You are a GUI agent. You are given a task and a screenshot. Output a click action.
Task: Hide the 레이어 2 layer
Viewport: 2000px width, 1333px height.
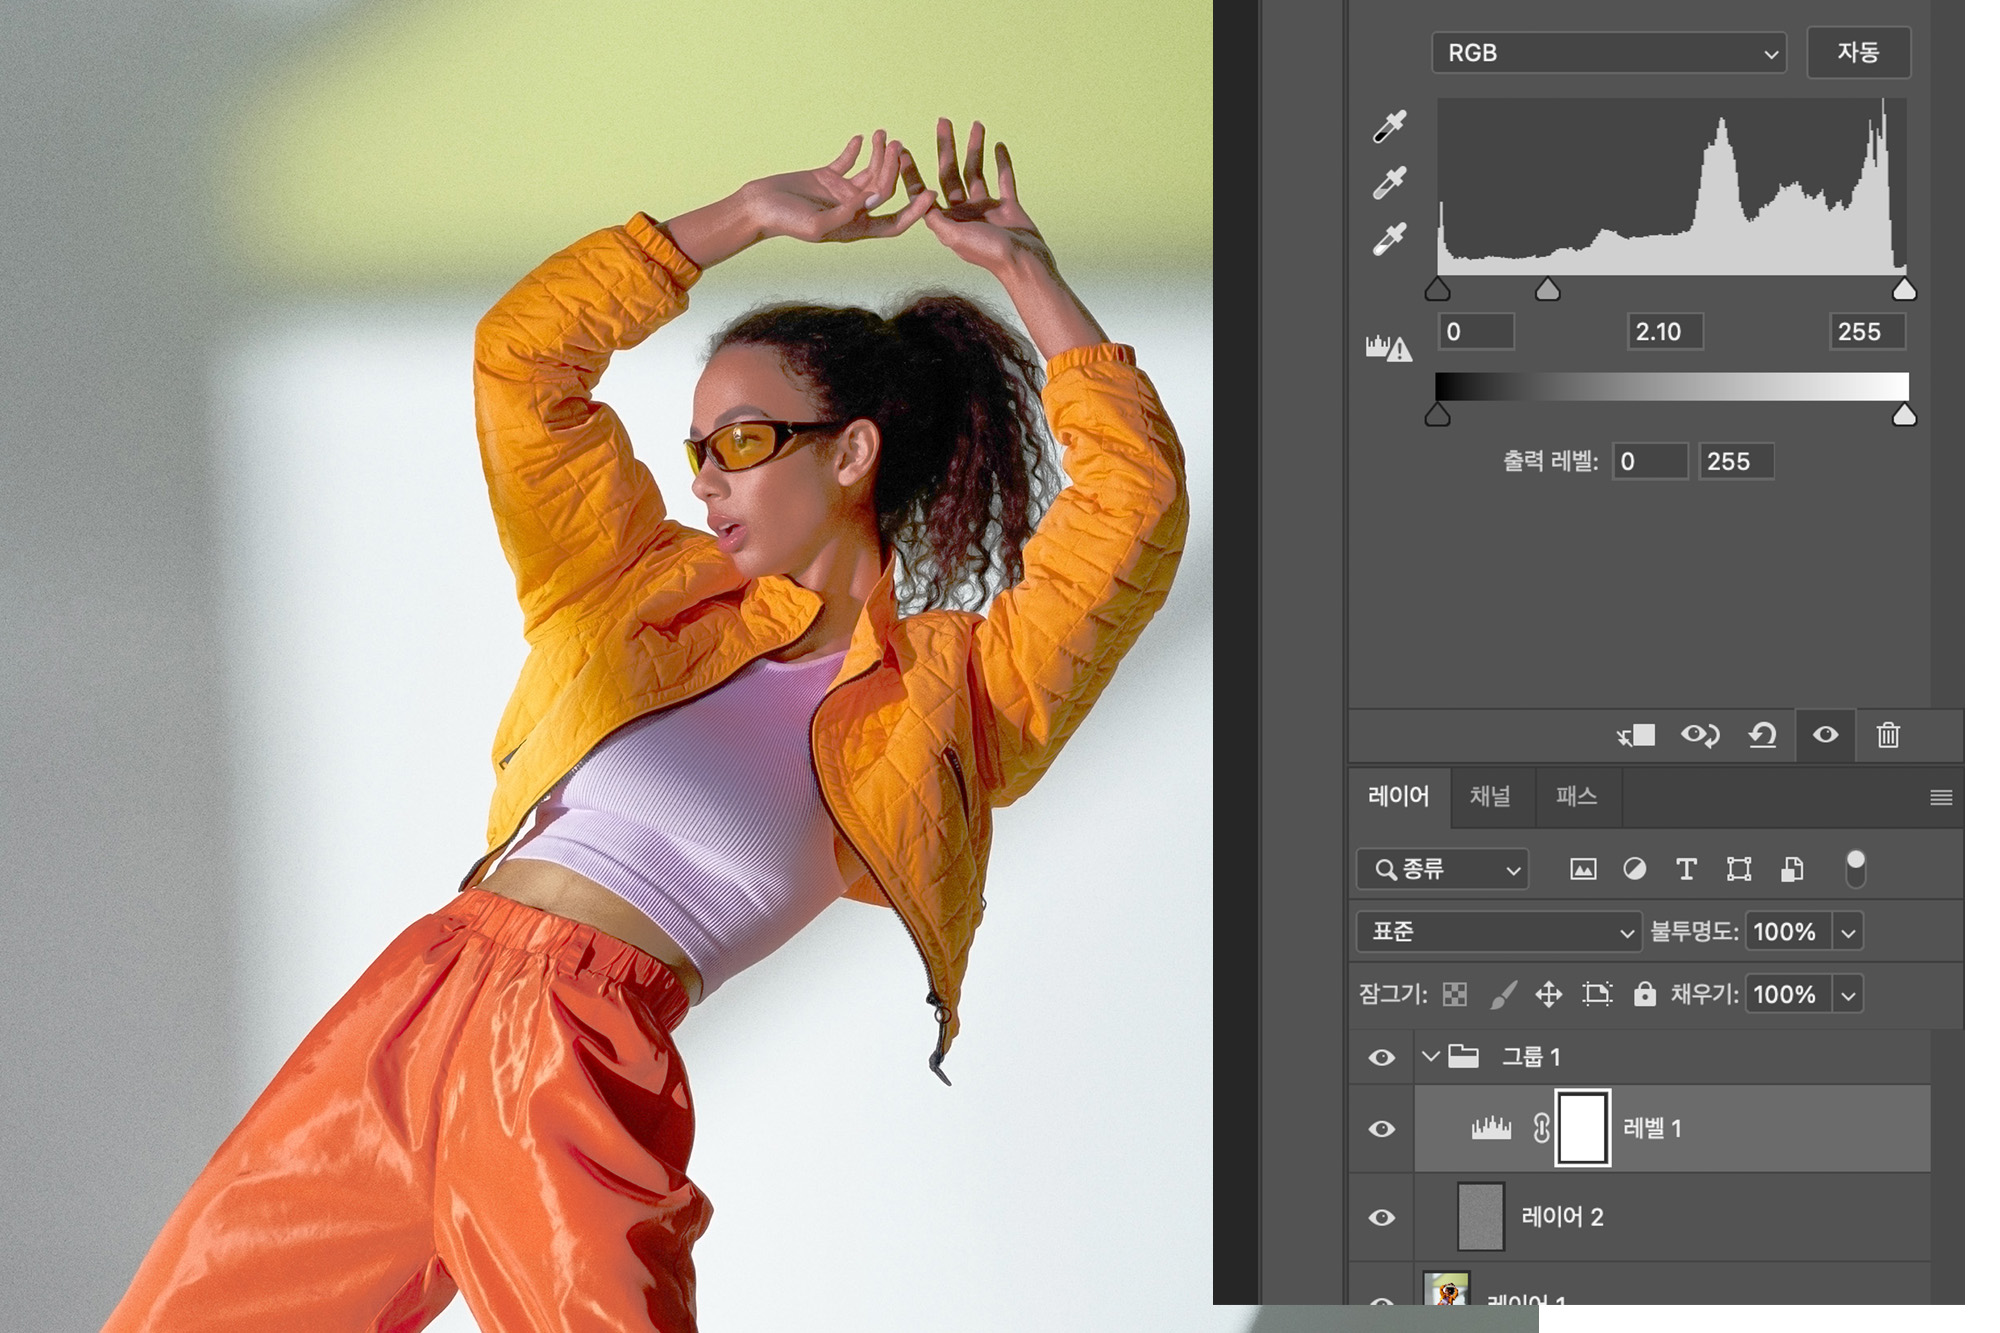[x=1382, y=1217]
